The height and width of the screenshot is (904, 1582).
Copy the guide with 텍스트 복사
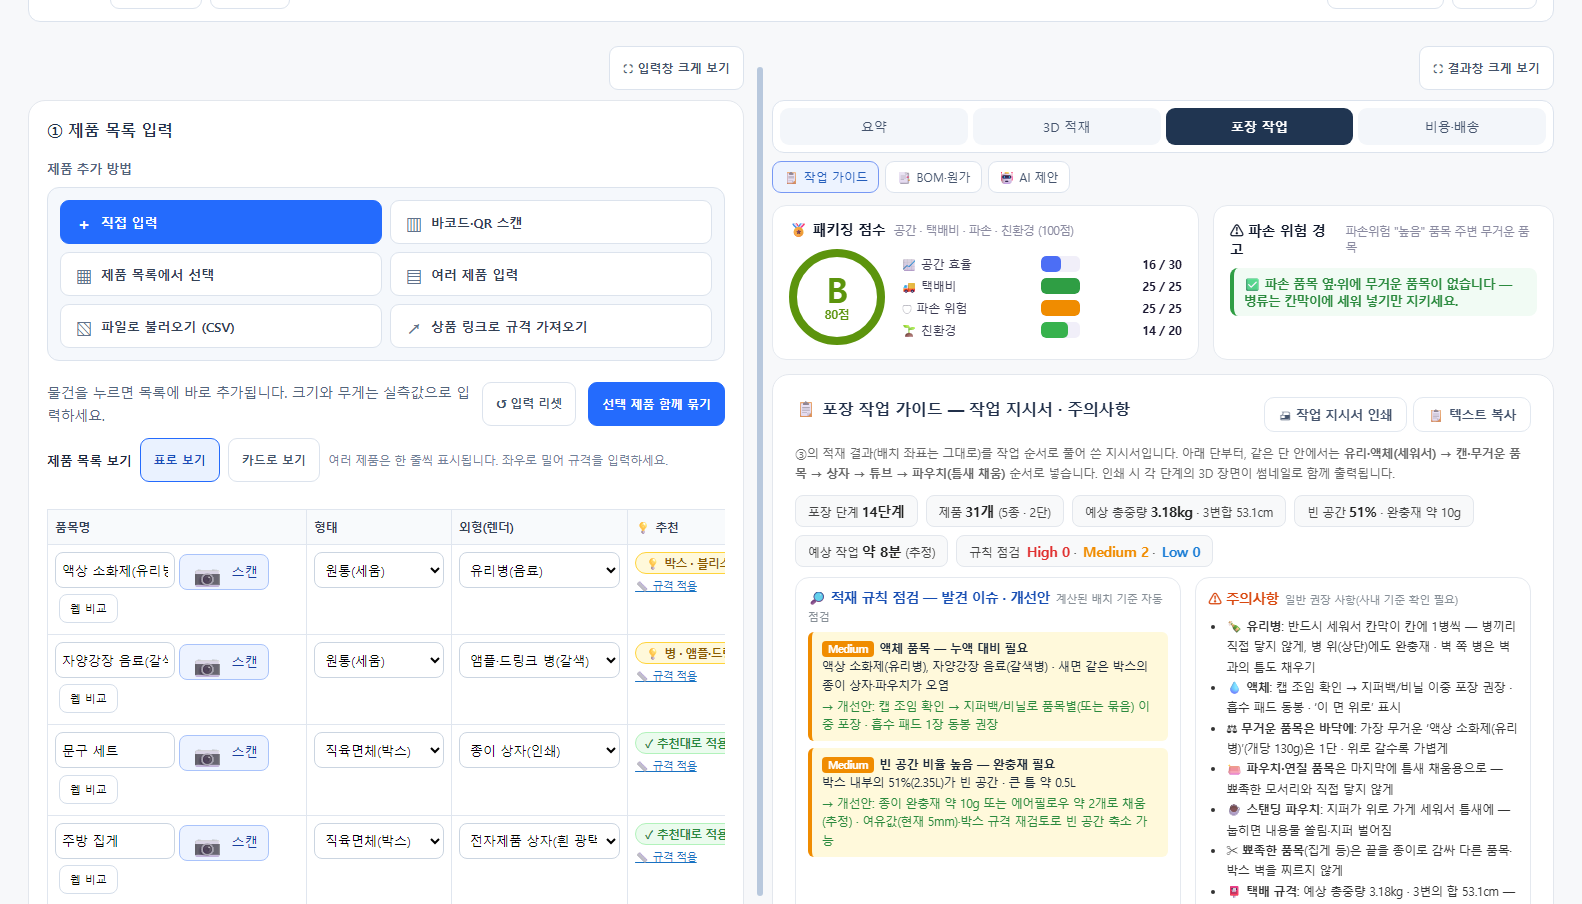(x=1472, y=415)
